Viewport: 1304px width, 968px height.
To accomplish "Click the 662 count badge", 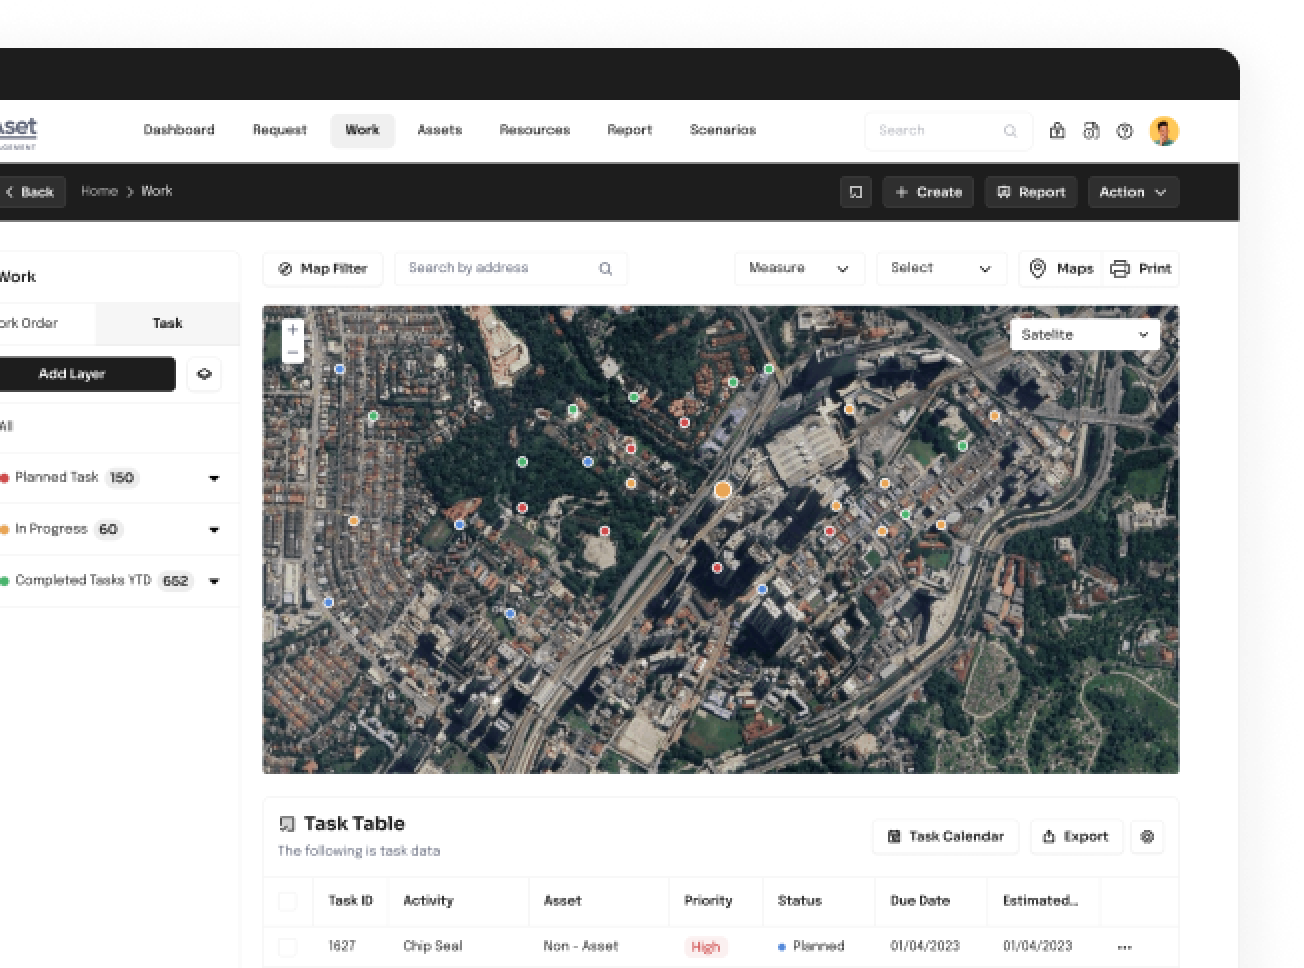I will (x=176, y=581).
